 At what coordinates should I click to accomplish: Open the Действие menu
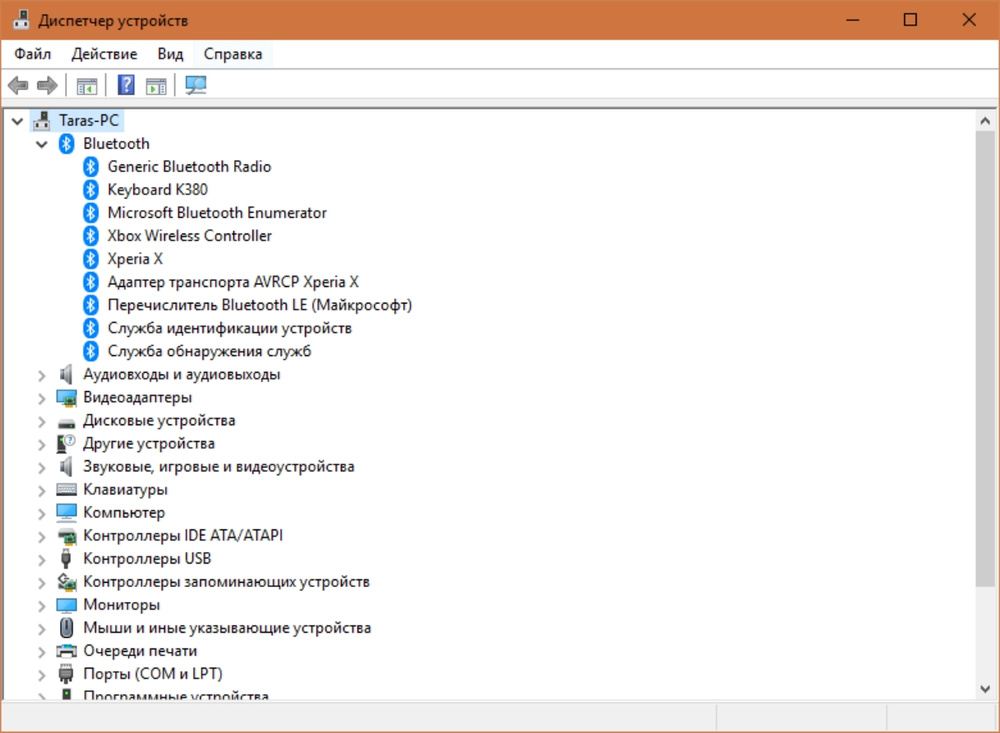click(x=104, y=54)
